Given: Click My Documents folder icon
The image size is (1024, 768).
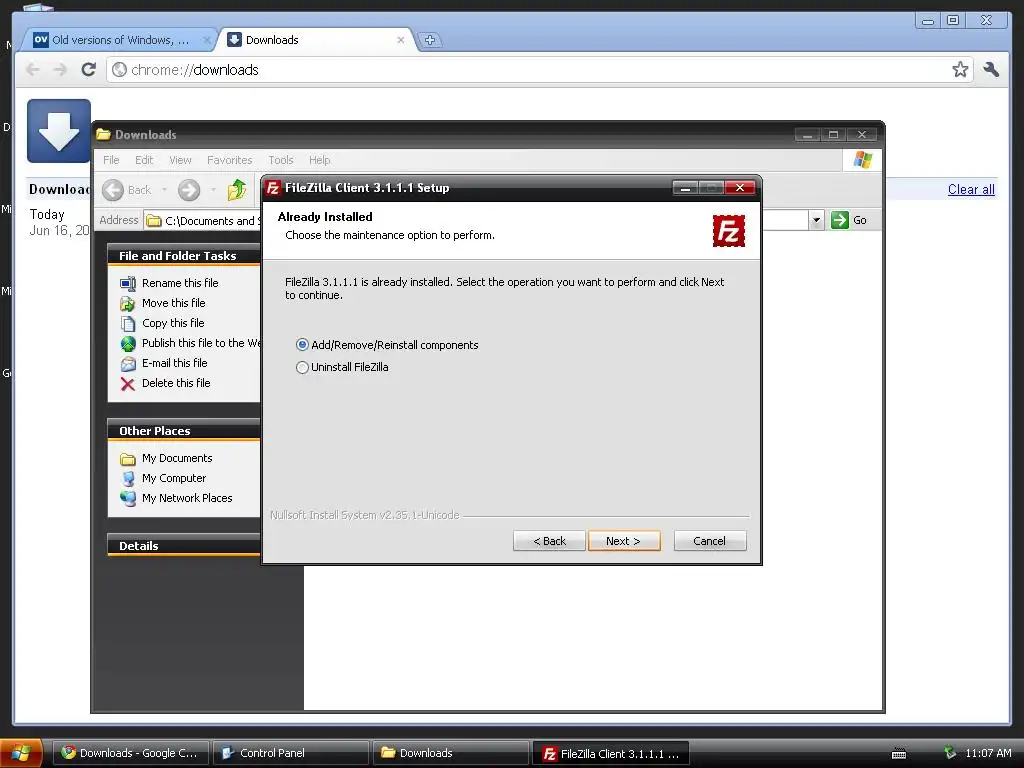Looking at the screenshot, I should pyautogui.click(x=128, y=458).
